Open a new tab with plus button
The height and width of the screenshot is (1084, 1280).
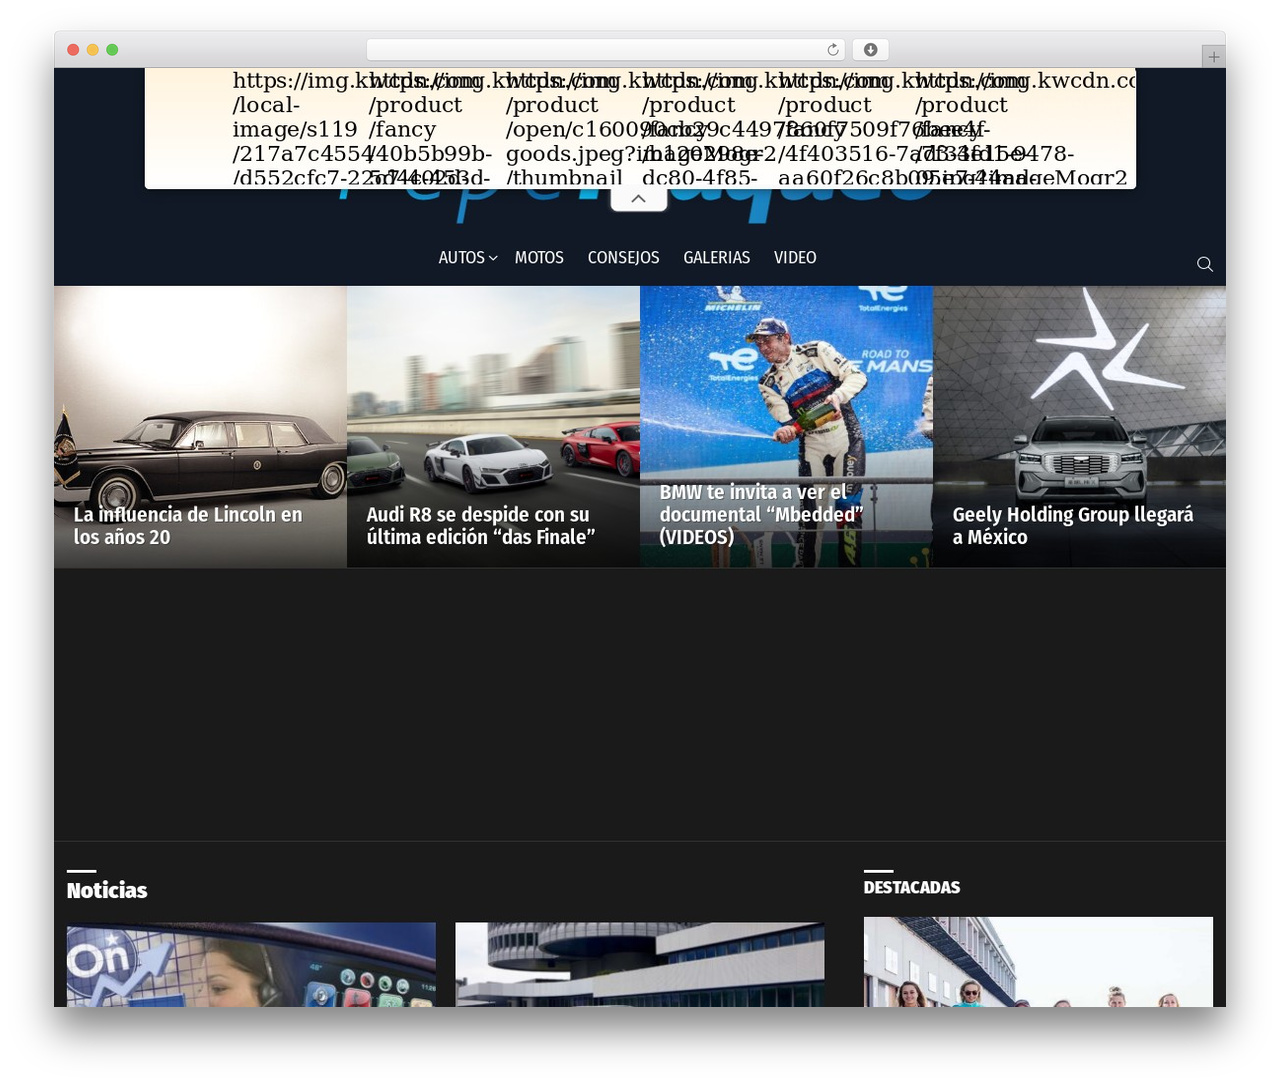(1213, 57)
